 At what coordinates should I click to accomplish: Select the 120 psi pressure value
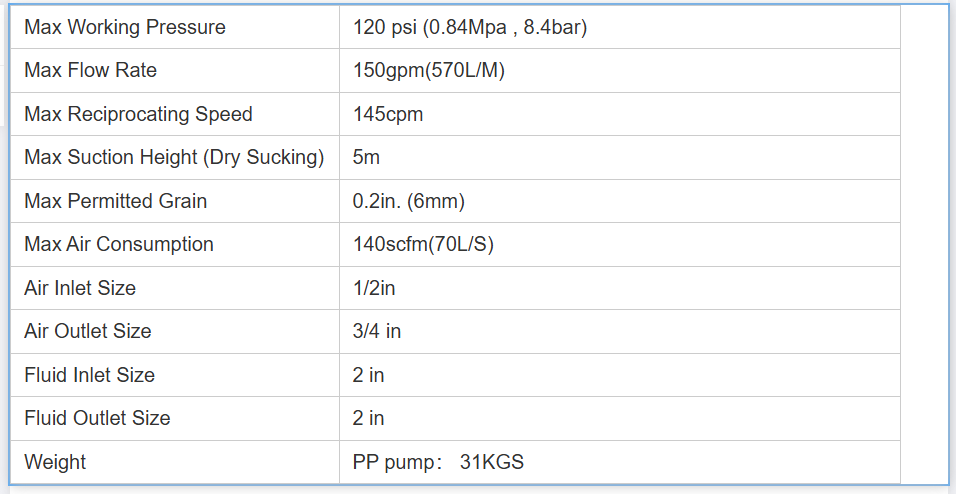coord(470,27)
